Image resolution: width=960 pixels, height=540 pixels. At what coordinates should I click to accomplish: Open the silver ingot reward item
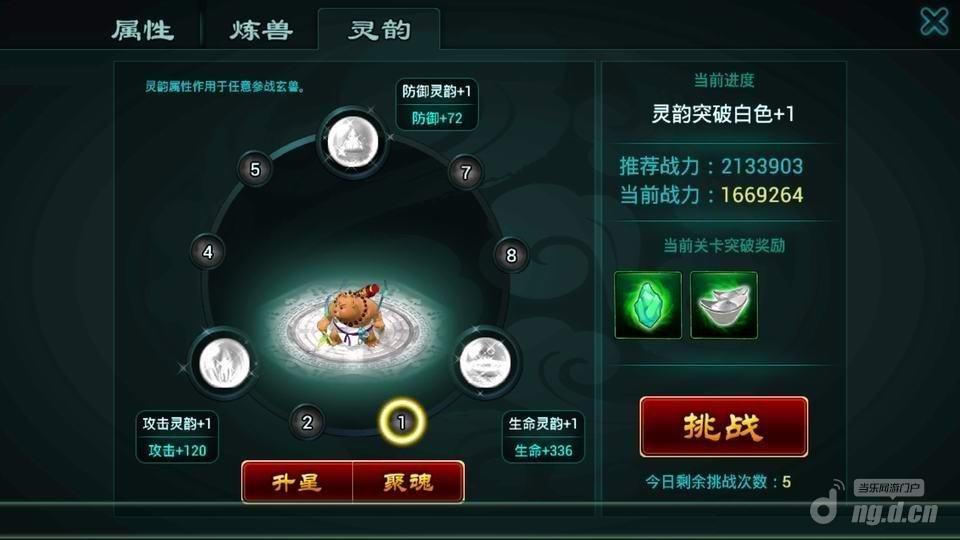pyautogui.click(x=724, y=305)
